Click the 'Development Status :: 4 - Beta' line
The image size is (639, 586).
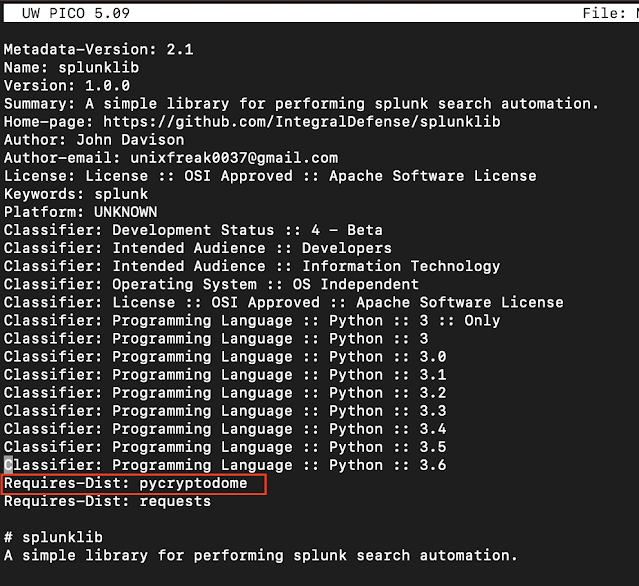coord(193,230)
